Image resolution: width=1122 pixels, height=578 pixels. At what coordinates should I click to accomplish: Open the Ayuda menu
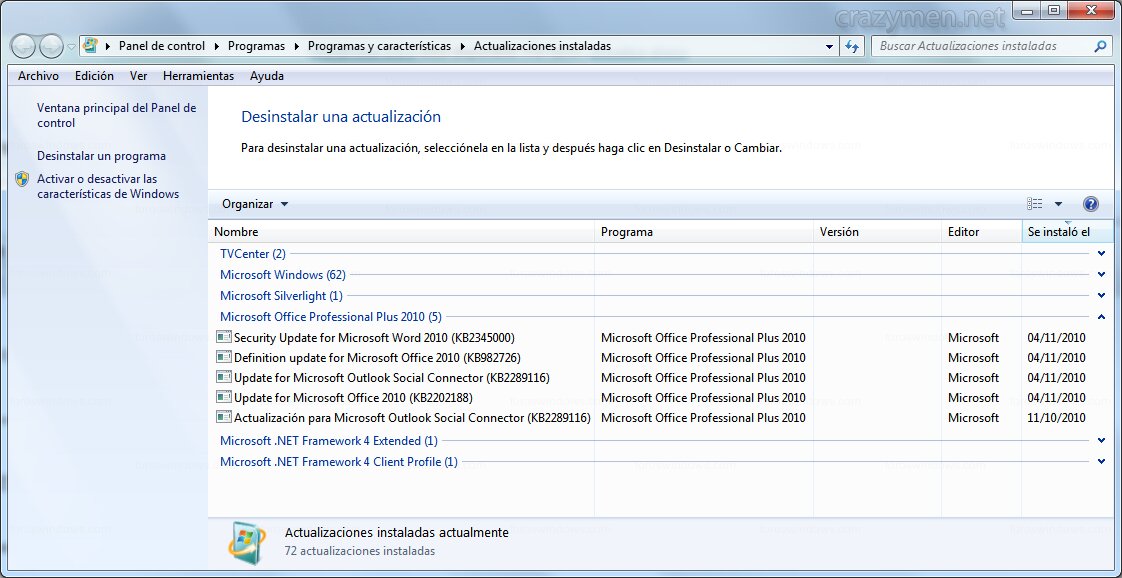[267, 76]
